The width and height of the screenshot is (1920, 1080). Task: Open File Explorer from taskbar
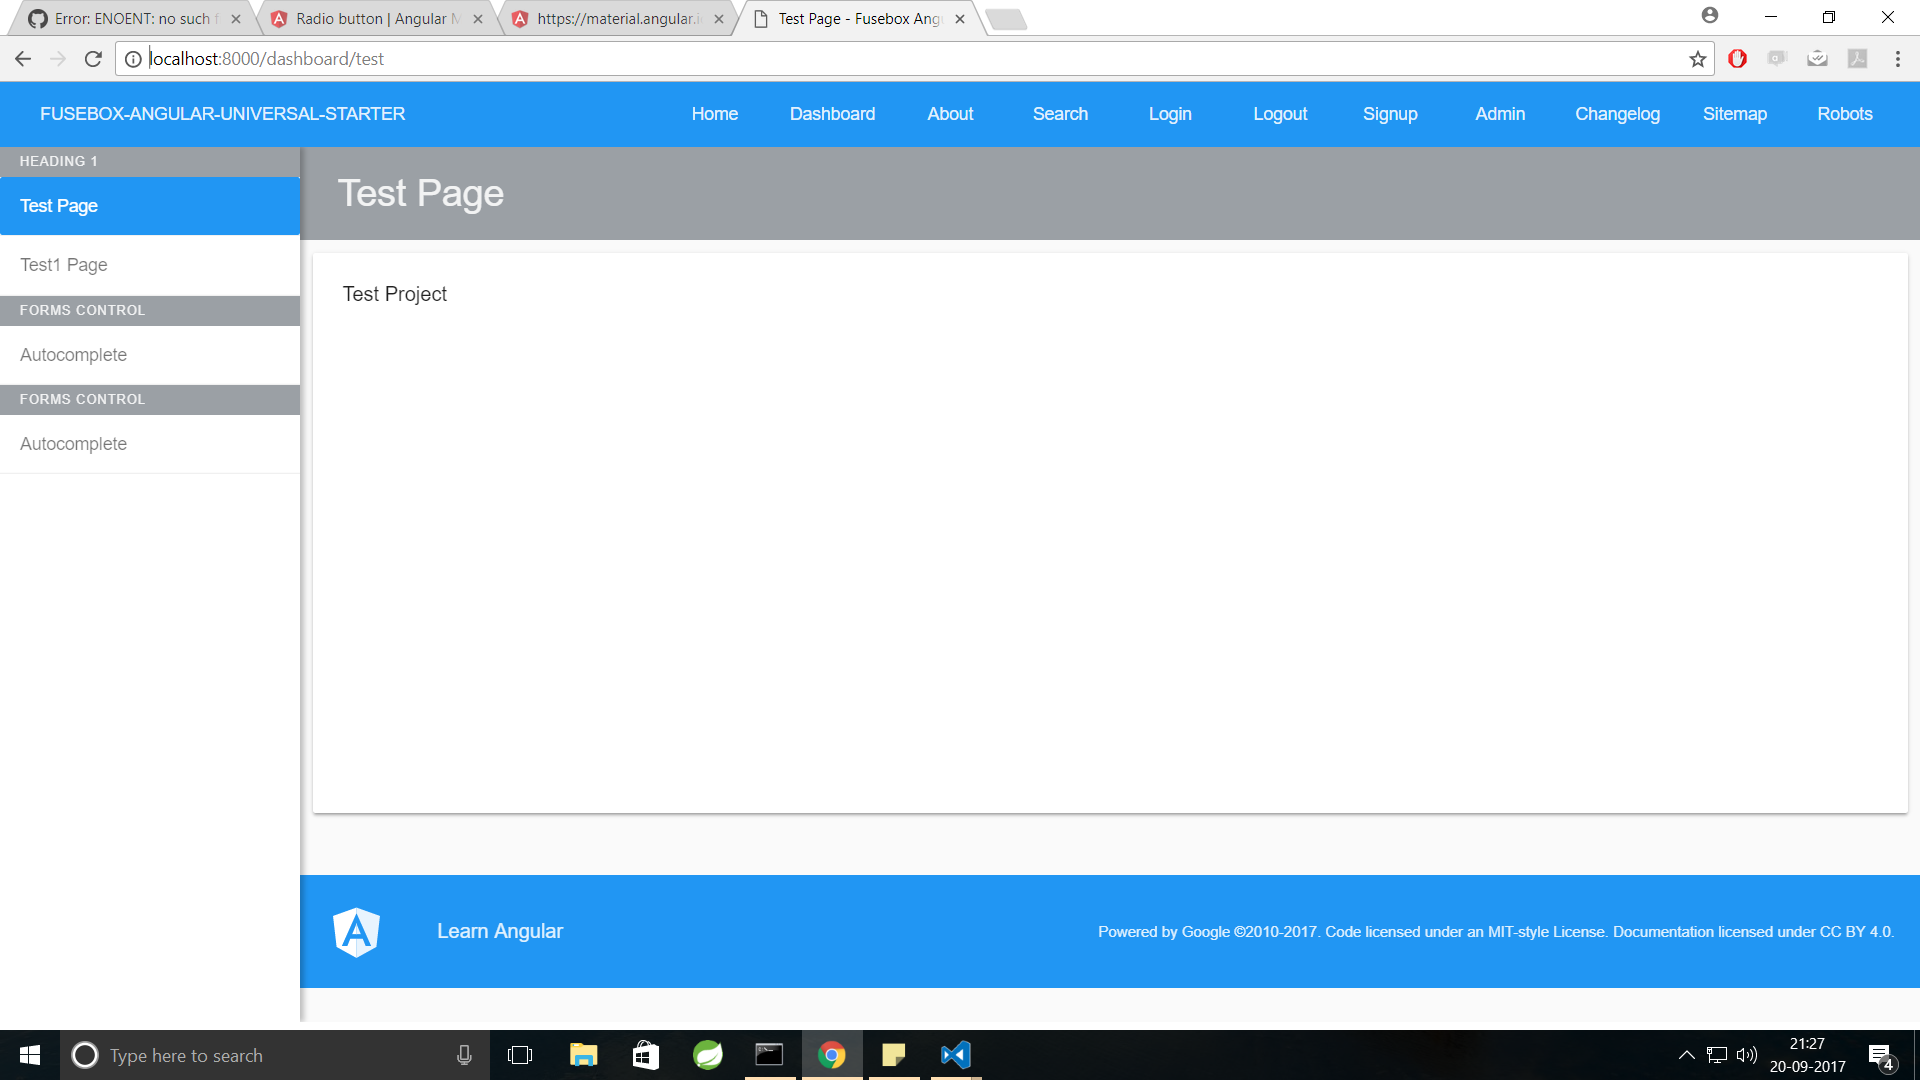[583, 1055]
